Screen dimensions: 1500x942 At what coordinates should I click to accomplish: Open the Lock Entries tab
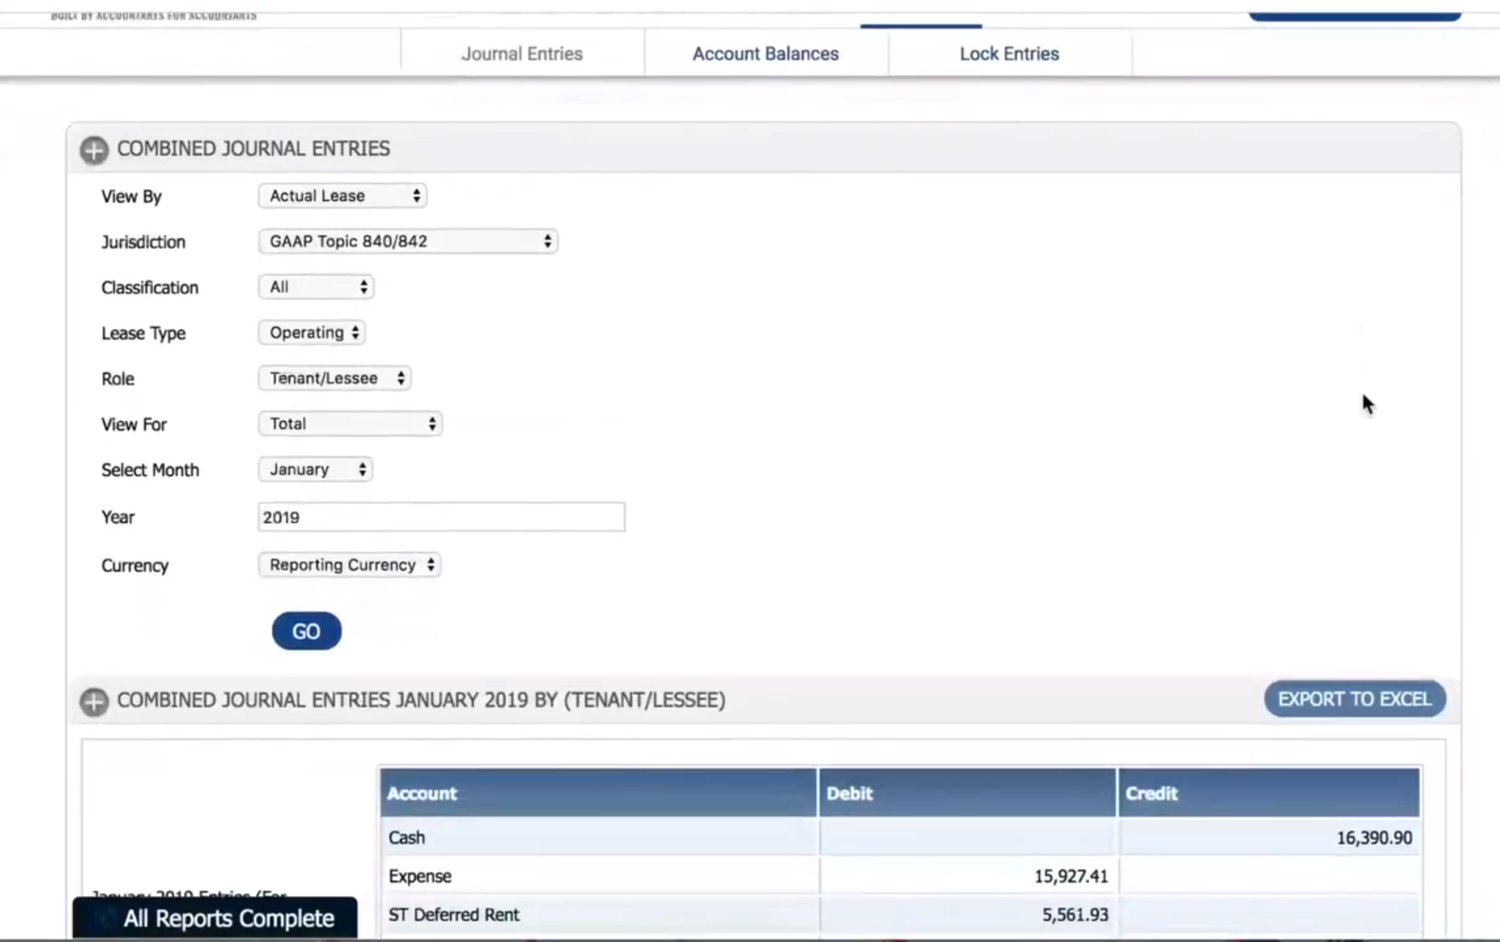[1008, 53]
